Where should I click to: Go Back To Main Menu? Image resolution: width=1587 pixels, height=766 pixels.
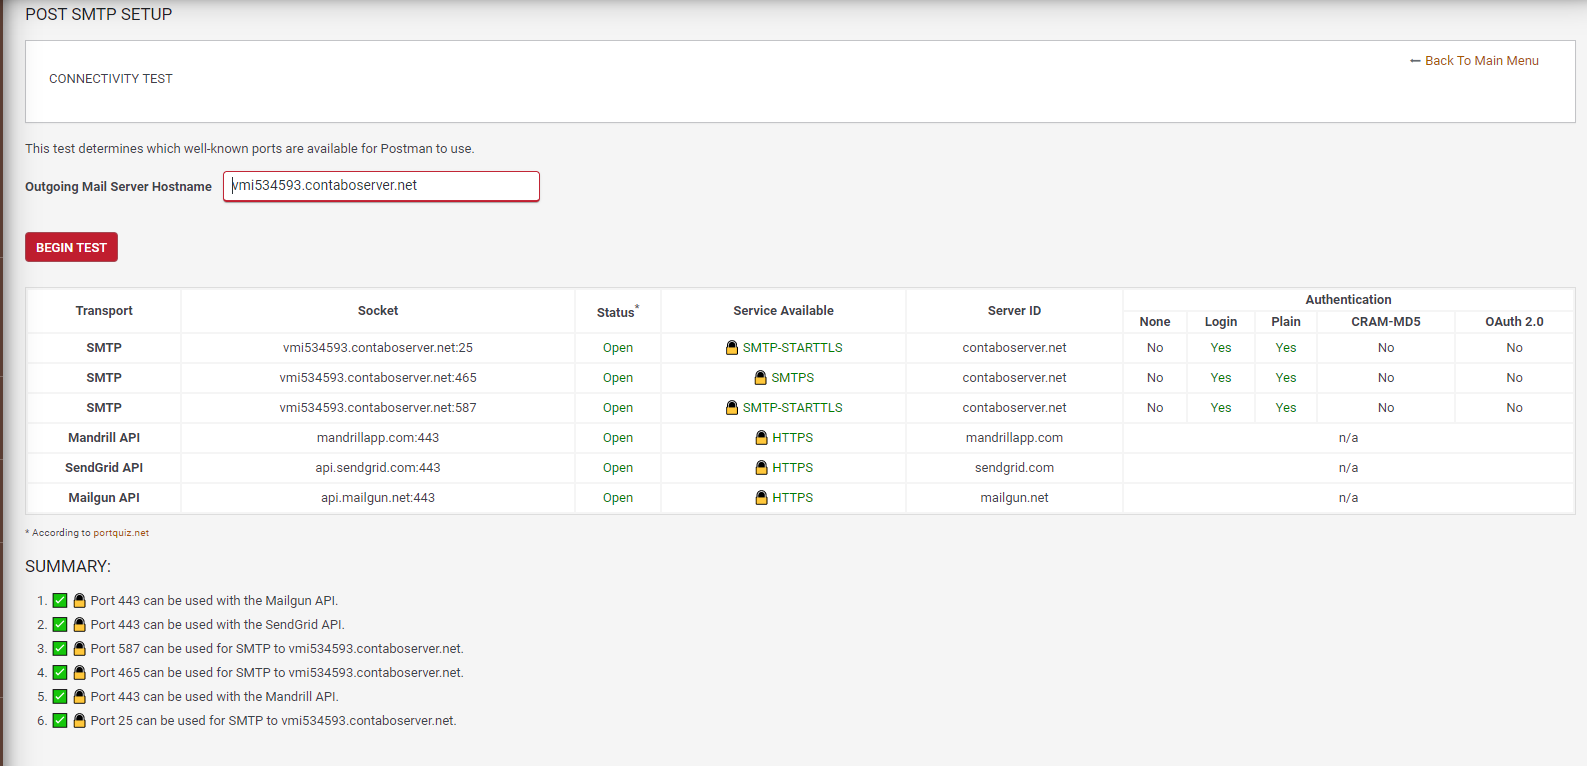(1480, 61)
